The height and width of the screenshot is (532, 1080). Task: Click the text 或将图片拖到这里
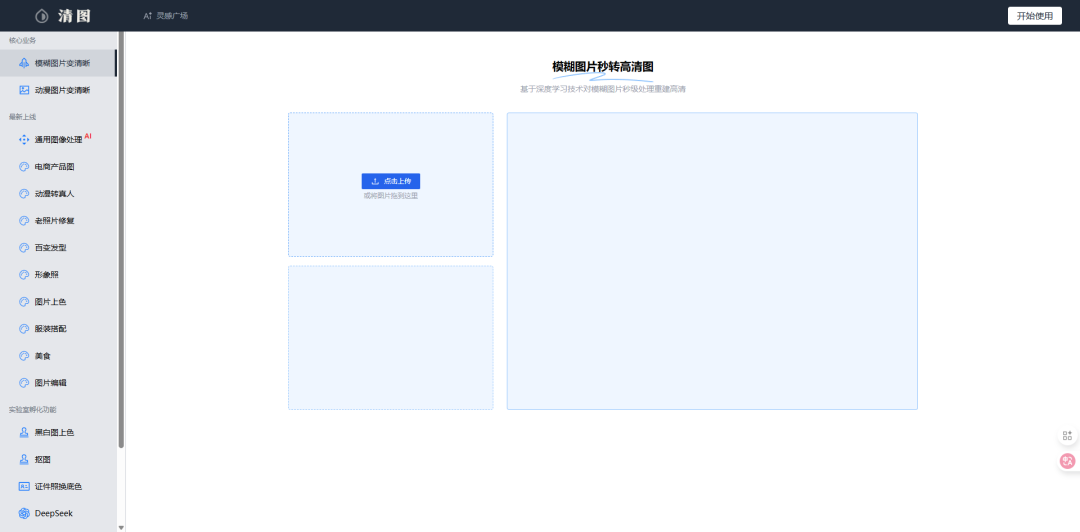point(391,196)
